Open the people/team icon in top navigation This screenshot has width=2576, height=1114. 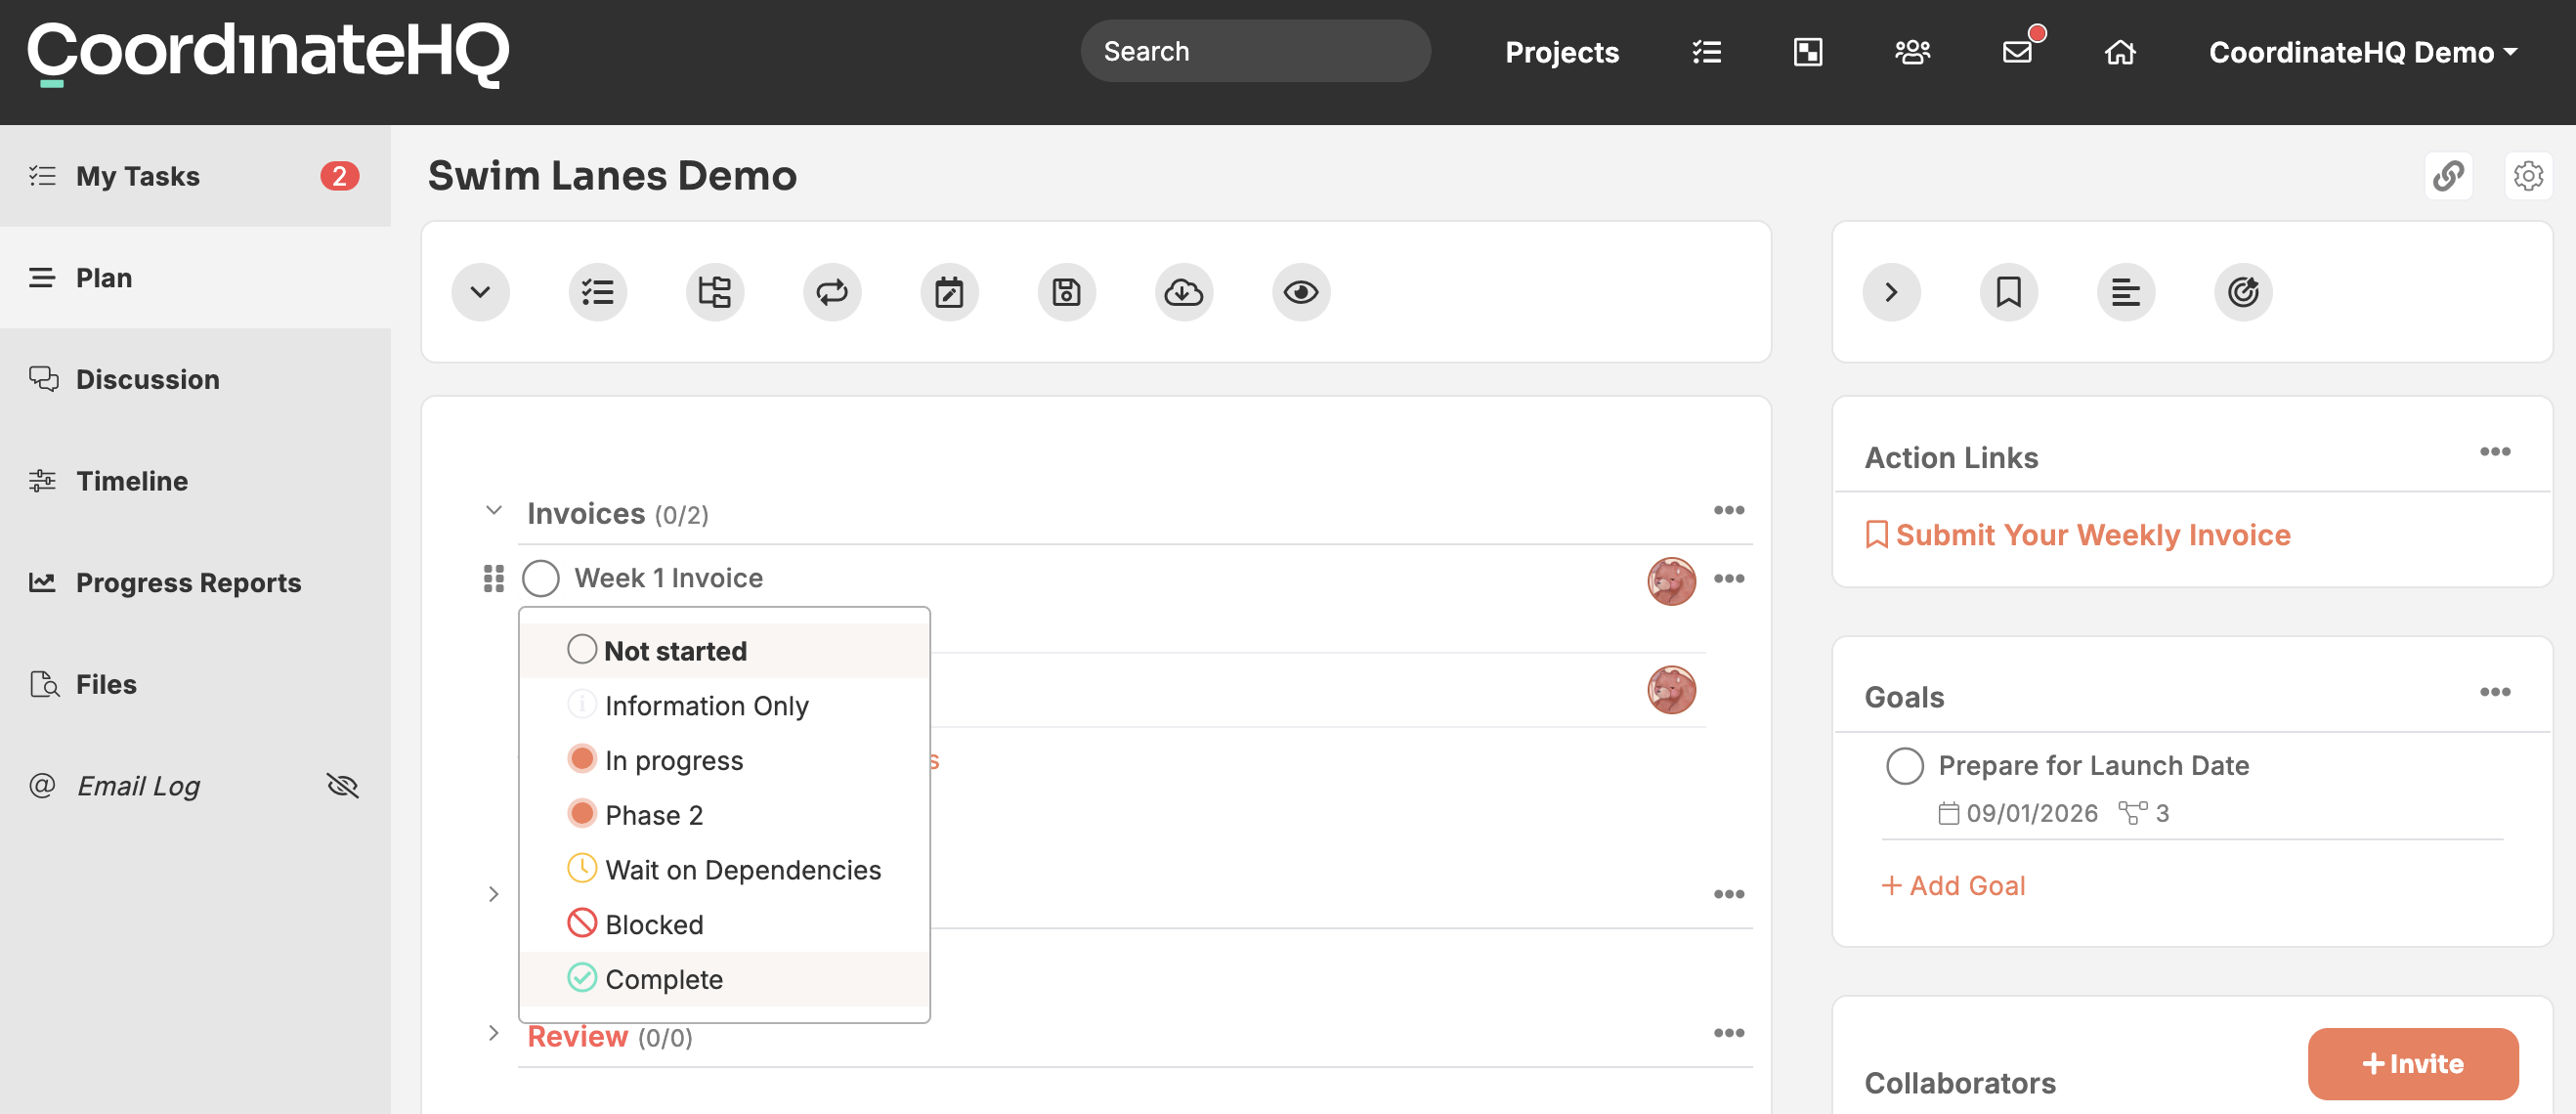pos(1912,52)
